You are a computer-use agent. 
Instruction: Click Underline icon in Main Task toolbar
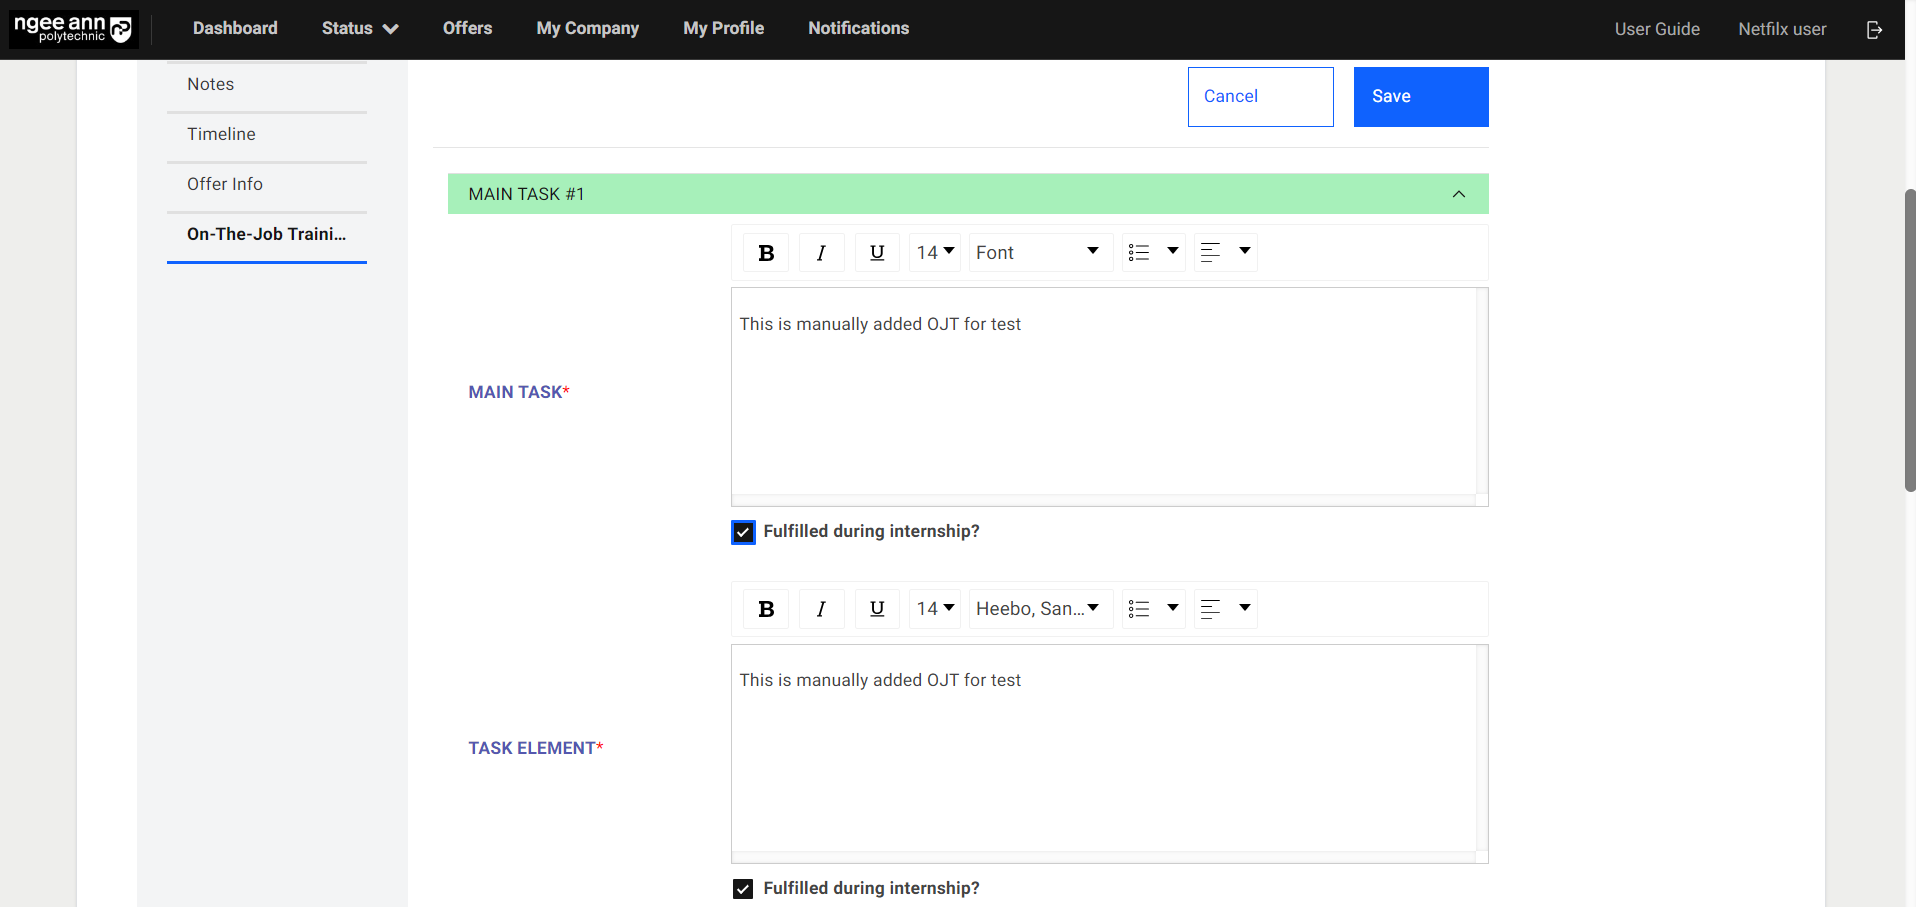point(877,253)
